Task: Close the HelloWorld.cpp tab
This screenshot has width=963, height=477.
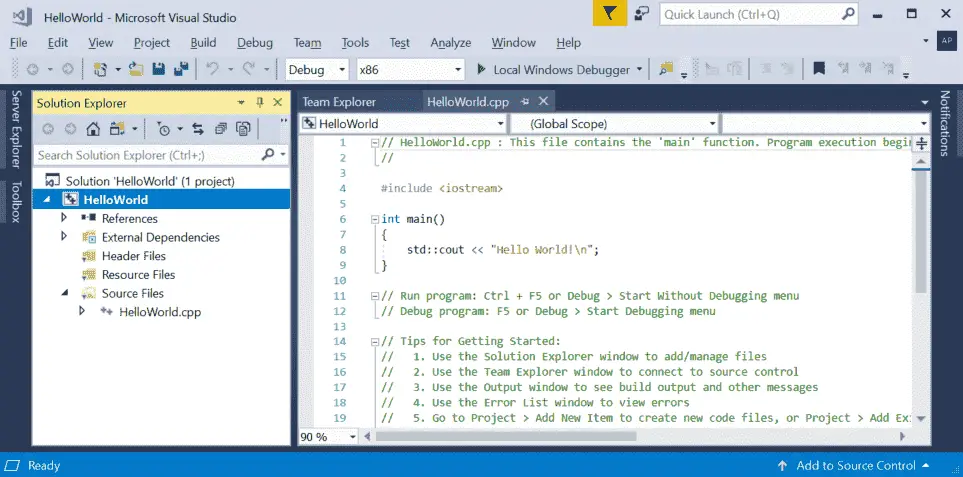Action: pyautogui.click(x=544, y=101)
